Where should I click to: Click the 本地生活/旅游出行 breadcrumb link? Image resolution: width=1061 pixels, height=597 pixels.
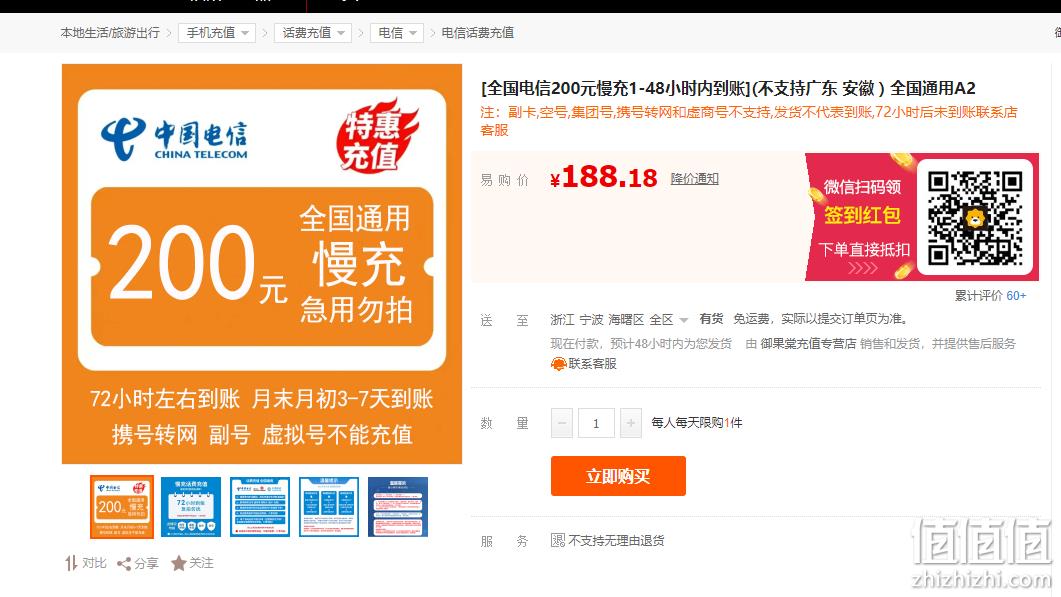(110, 32)
